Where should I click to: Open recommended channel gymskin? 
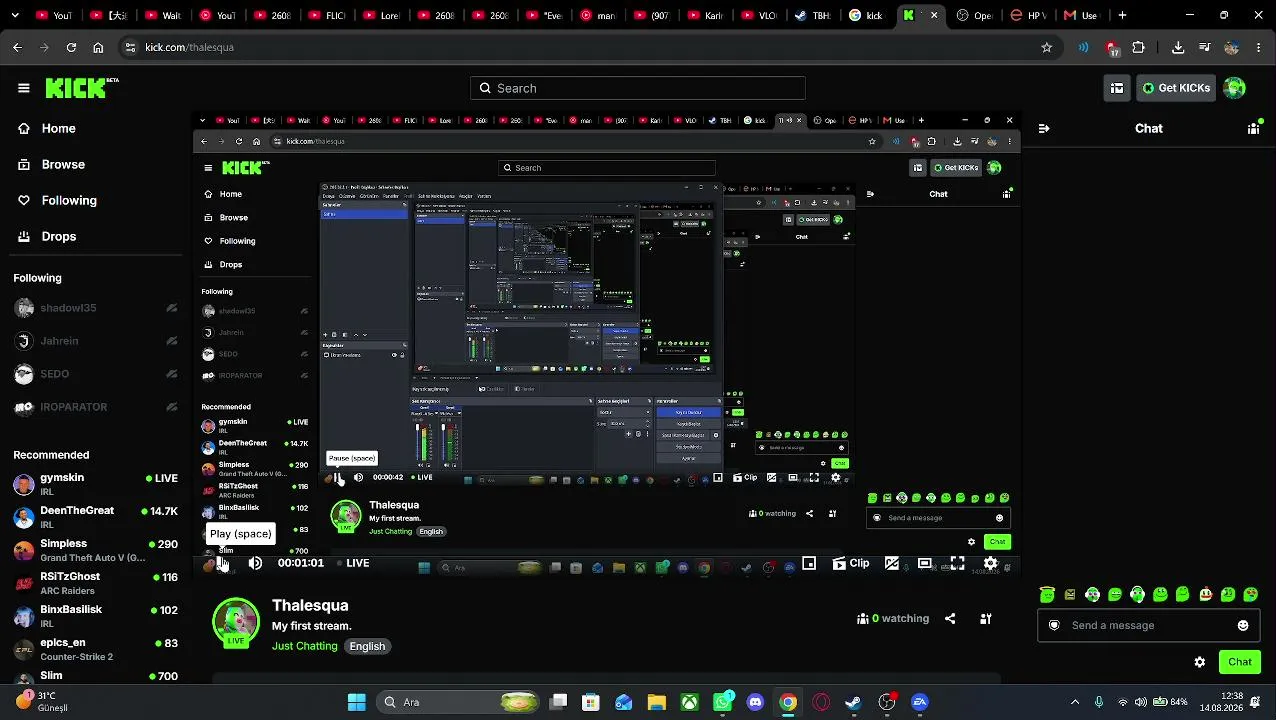pos(95,484)
